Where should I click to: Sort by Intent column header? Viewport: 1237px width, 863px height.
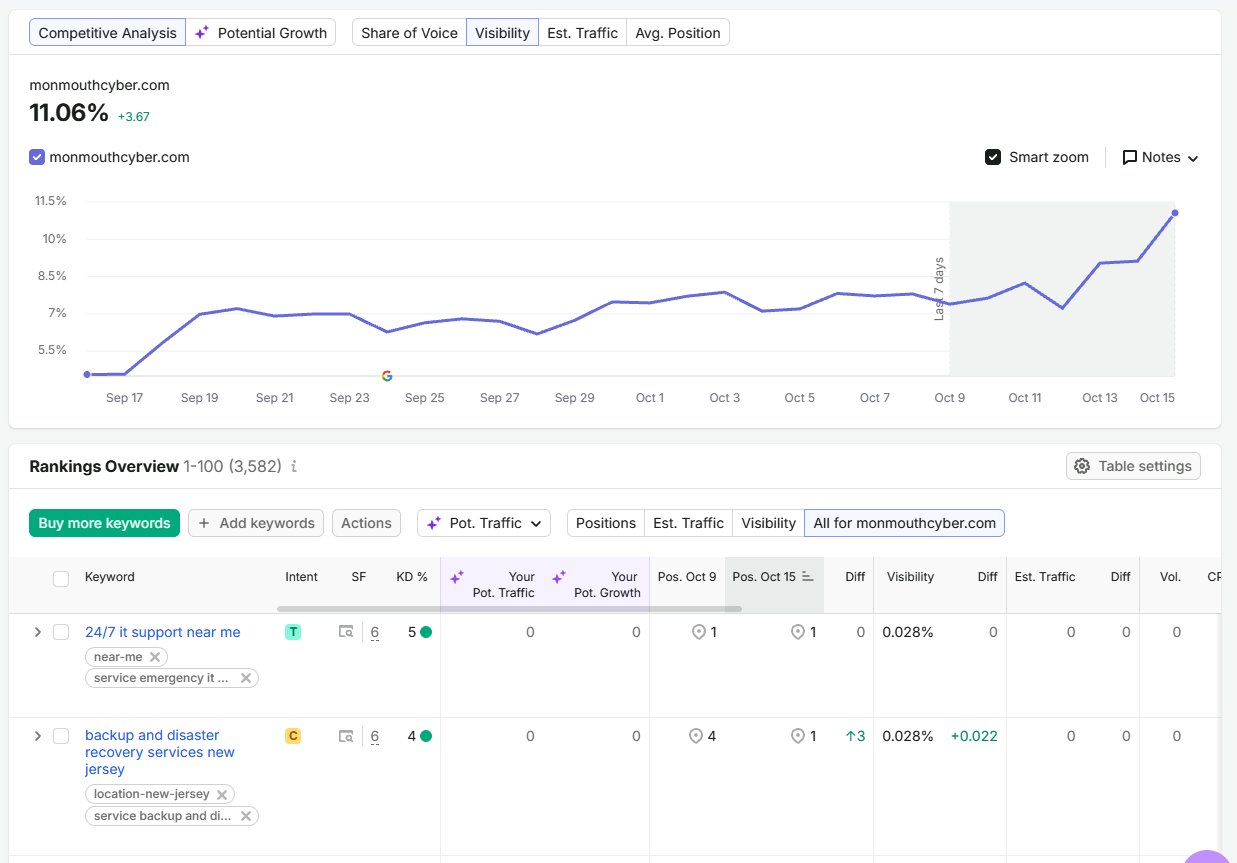[301, 577]
